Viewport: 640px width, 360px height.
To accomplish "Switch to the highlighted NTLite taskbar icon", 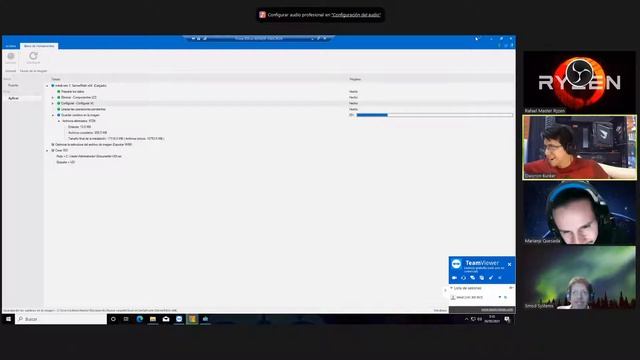I will (x=192, y=319).
